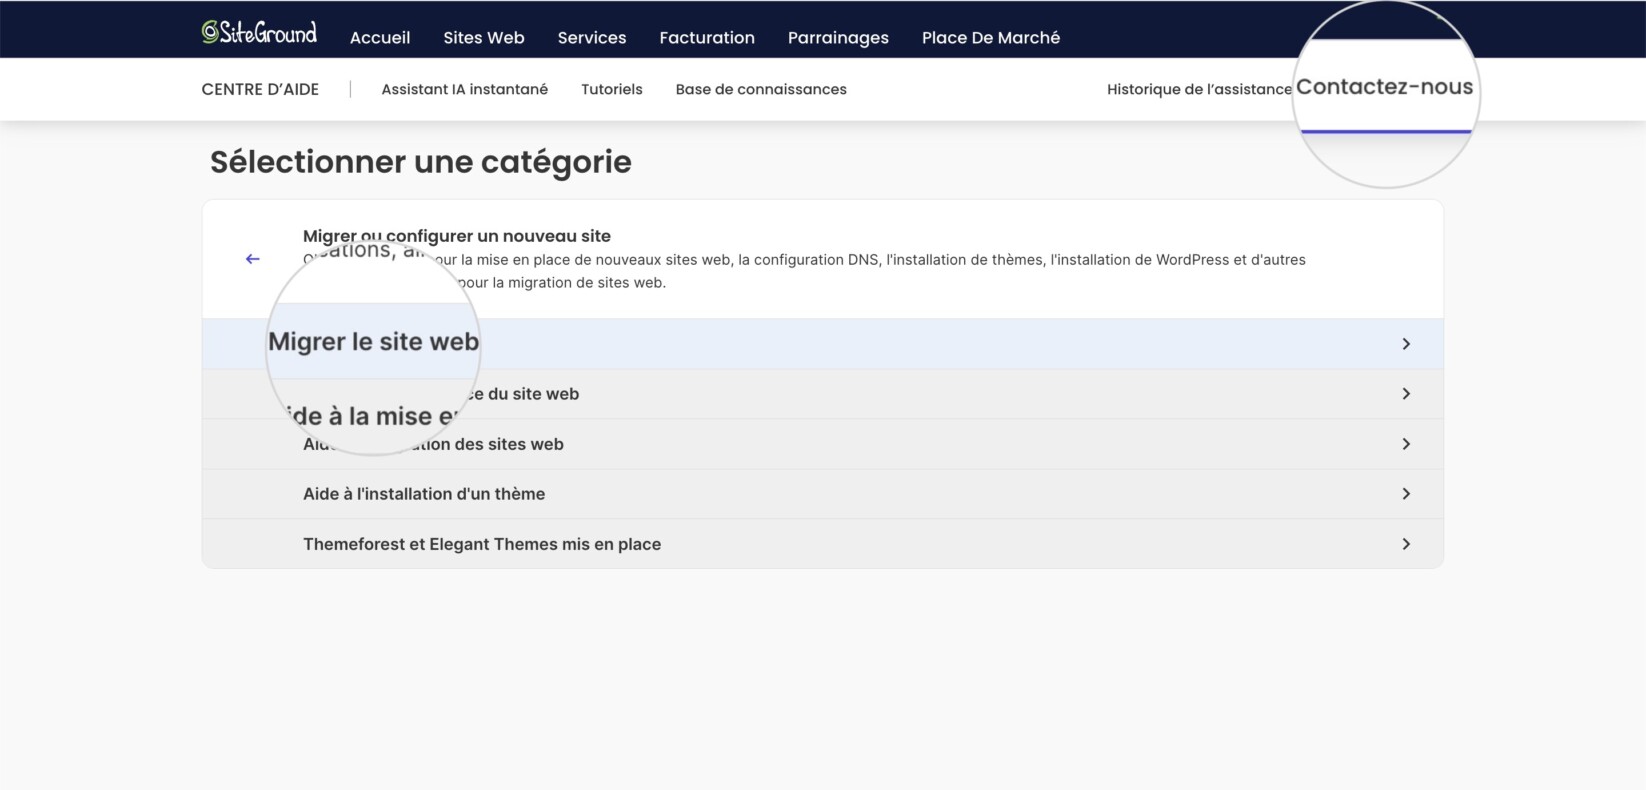Expand the Aide à l'installation d'un thème chevron
The width and height of the screenshot is (1646, 790).
click(x=1406, y=494)
